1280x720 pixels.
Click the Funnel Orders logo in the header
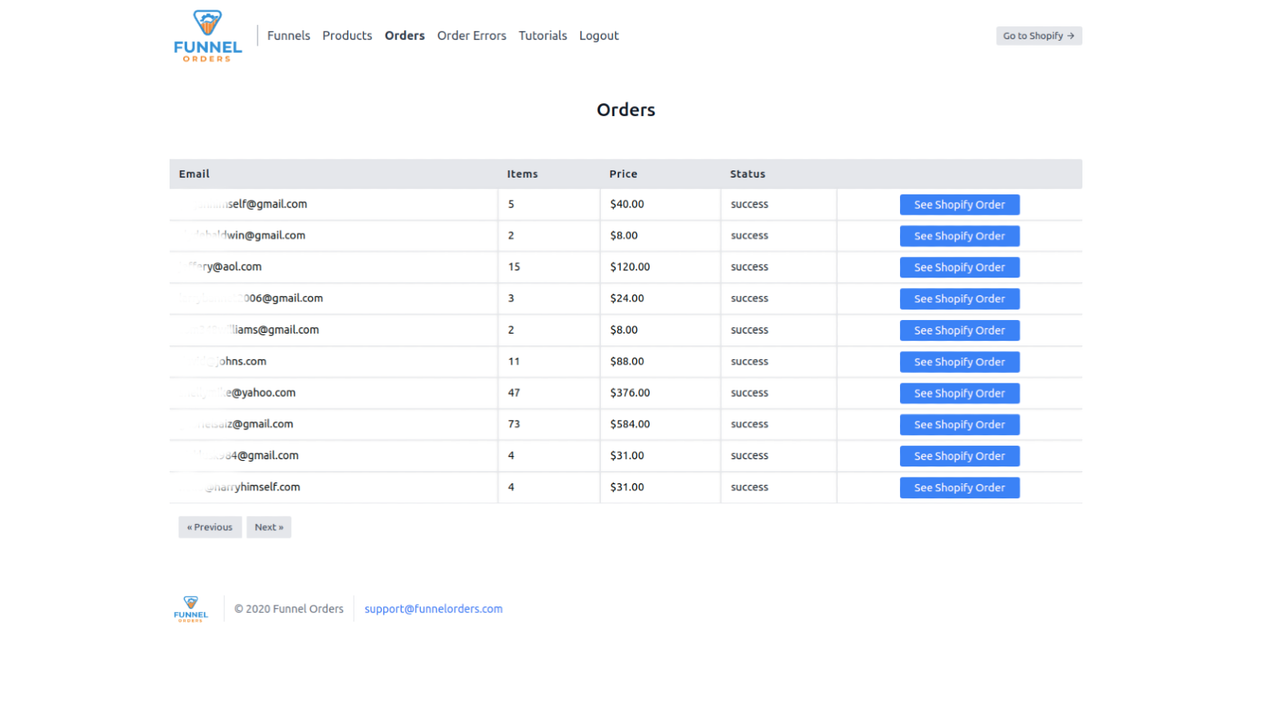[x=207, y=37]
